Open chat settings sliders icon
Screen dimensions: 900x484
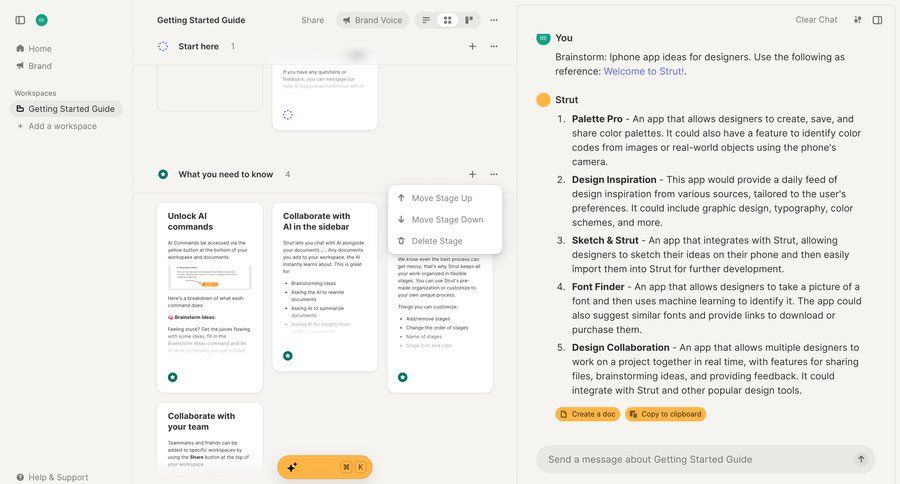[857, 20]
